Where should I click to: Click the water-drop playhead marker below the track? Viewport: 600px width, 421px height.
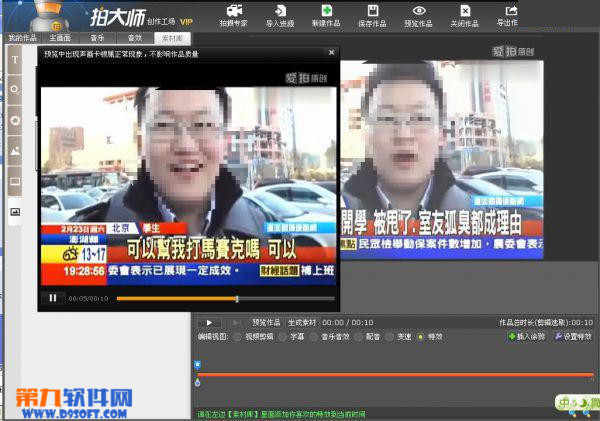tap(197, 382)
